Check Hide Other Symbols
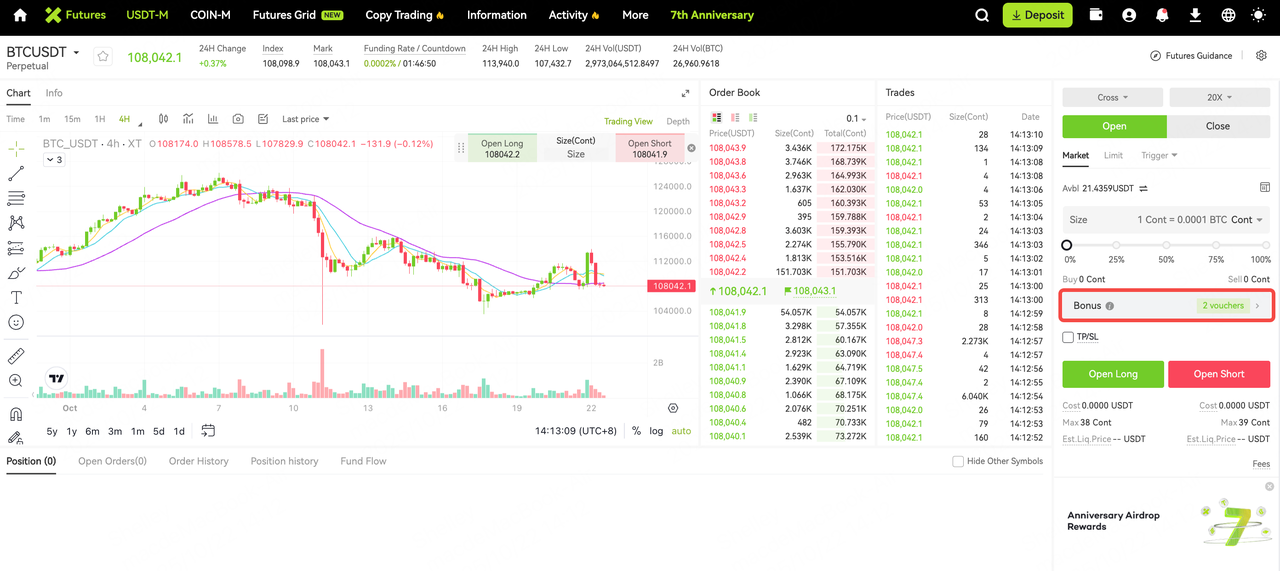Image resolution: width=1280 pixels, height=571 pixels. [958, 461]
